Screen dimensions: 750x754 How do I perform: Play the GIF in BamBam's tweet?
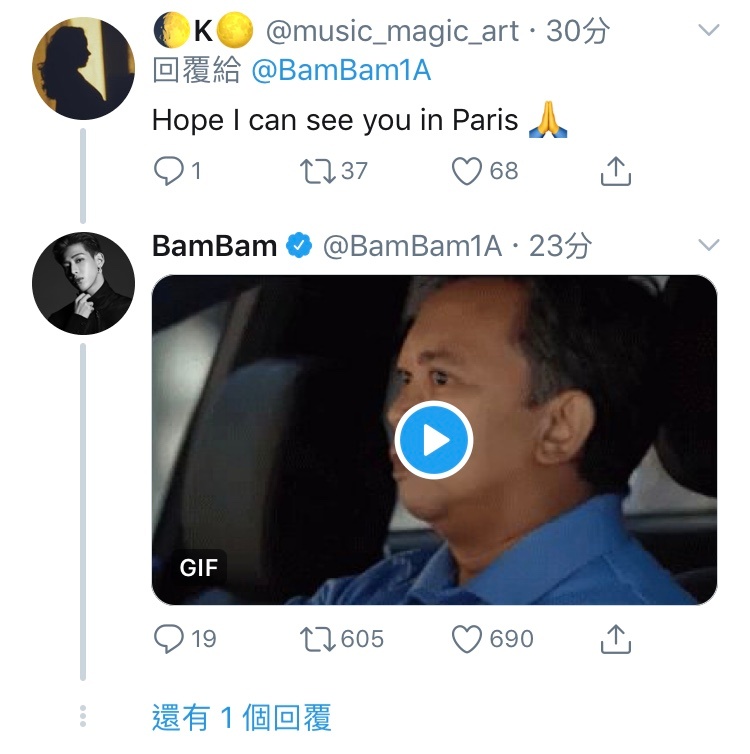click(433, 440)
